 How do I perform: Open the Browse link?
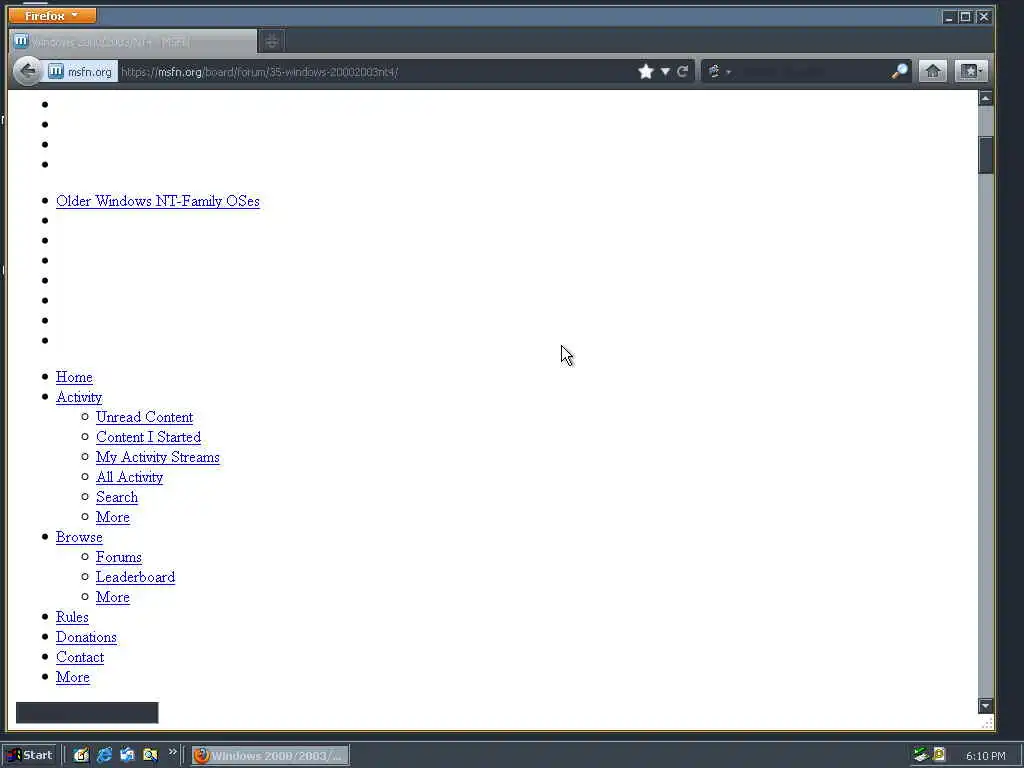tap(79, 537)
